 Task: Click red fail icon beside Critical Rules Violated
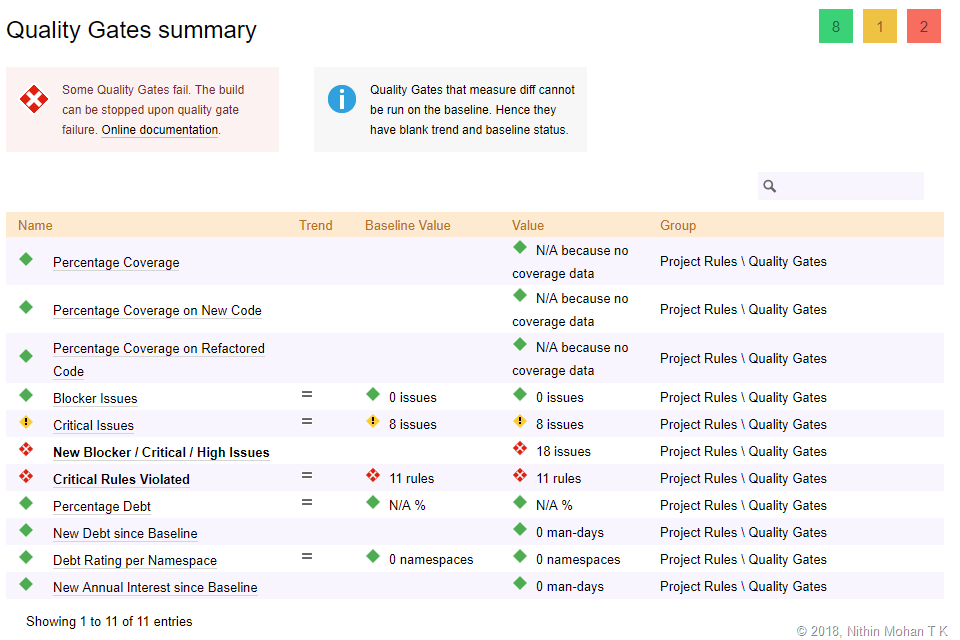point(26,477)
